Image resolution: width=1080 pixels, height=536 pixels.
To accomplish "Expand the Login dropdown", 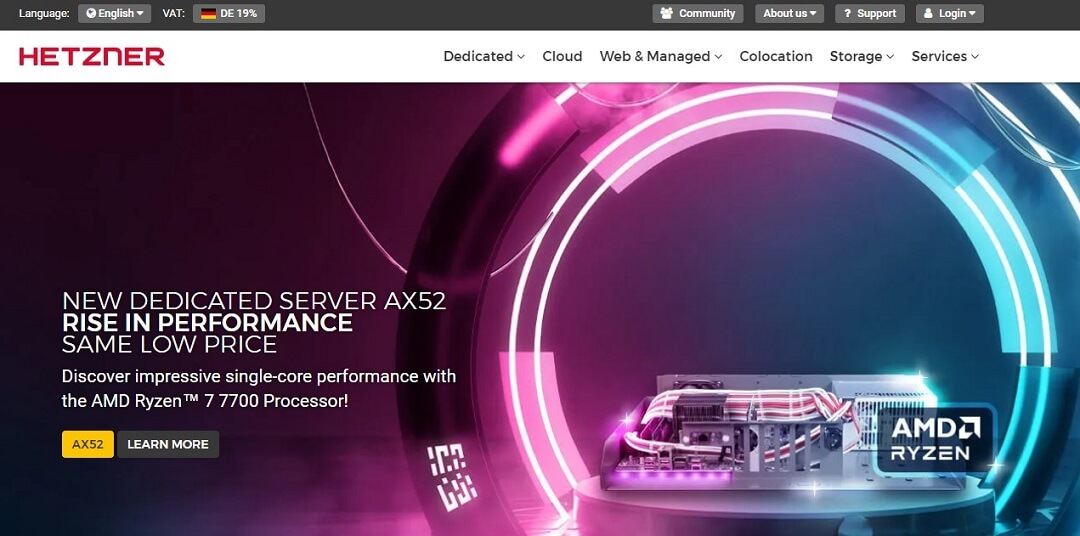I will (x=950, y=13).
